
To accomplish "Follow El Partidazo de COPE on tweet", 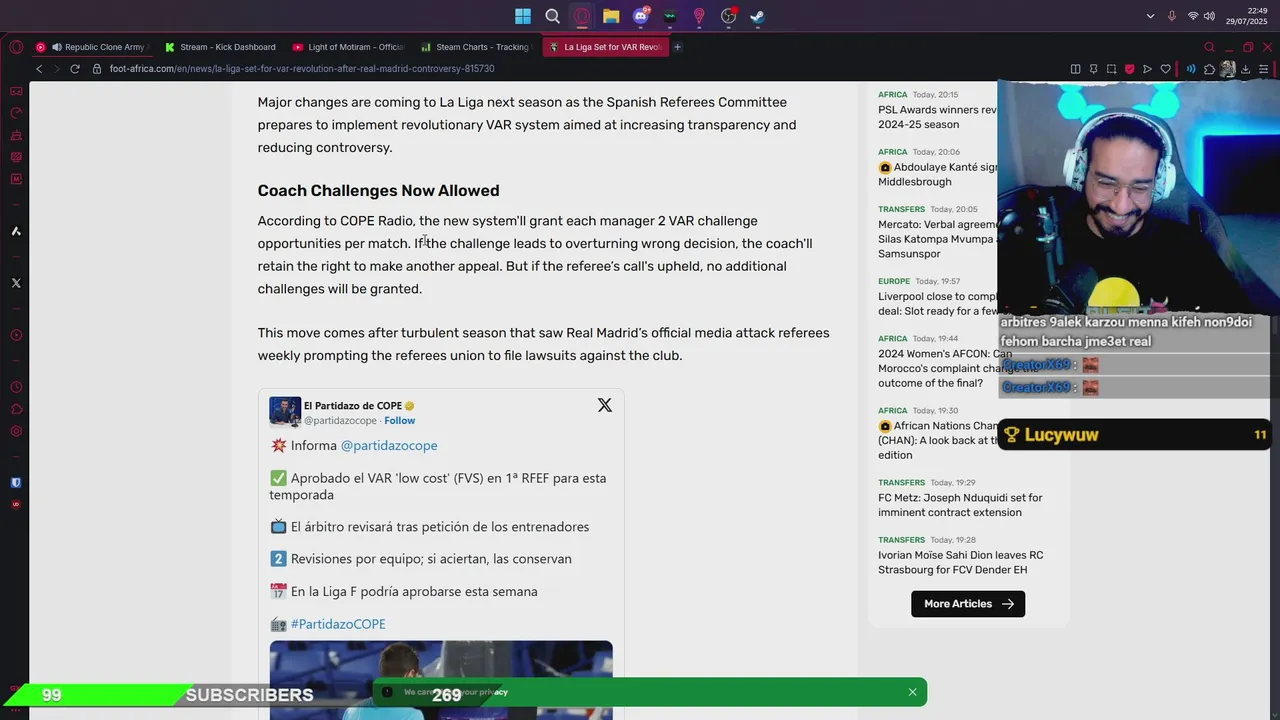I will click(399, 421).
